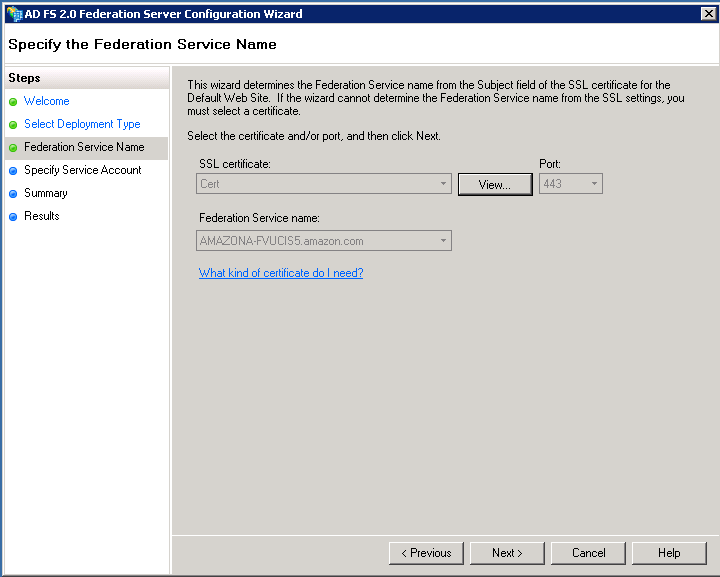
Task: Click the 'Specify the Federation Service Name' heading
Action: (142, 45)
